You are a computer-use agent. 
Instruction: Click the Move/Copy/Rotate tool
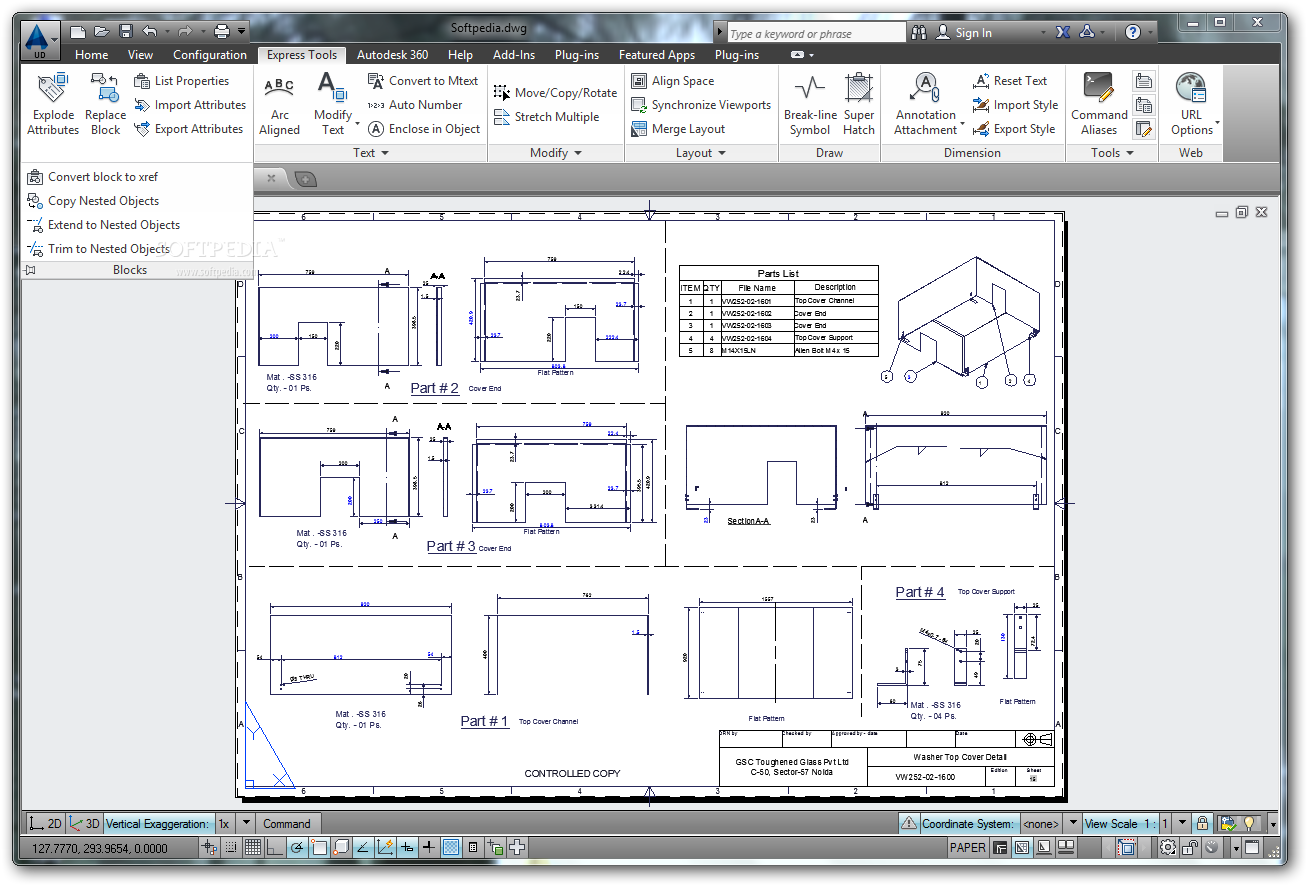coord(556,92)
